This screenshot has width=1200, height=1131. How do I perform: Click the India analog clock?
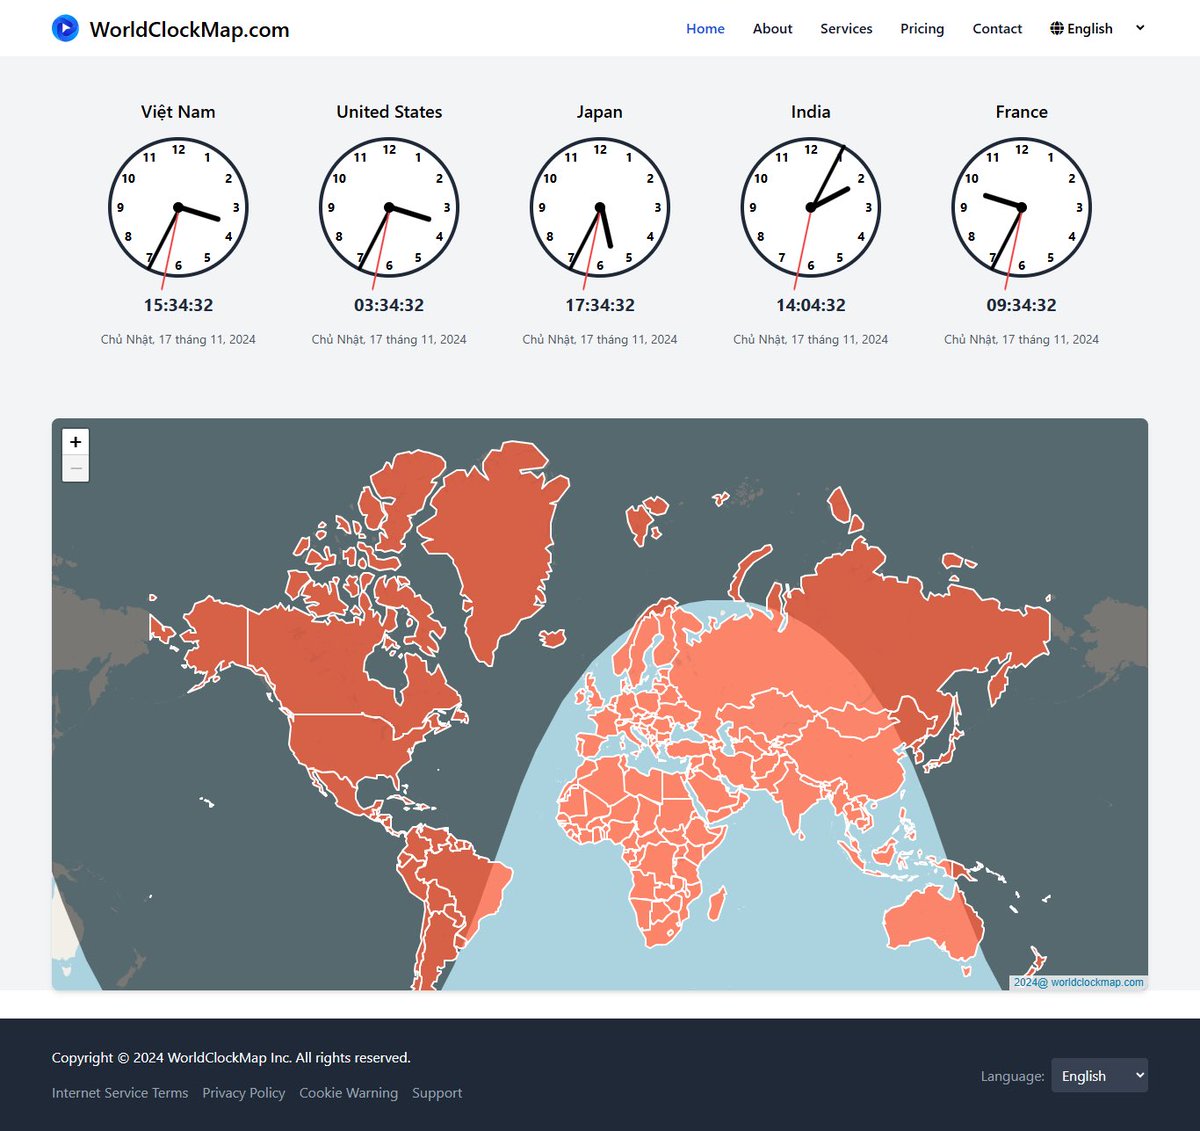click(811, 208)
